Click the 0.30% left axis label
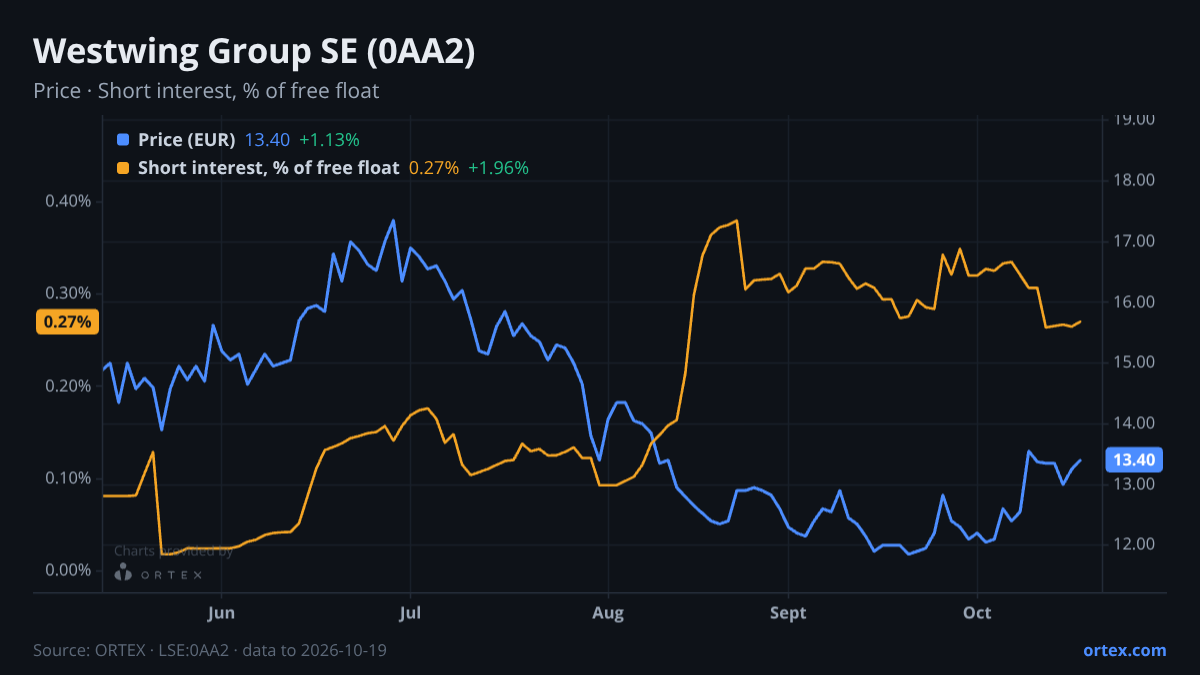Screen dimensions: 1200x675 [68, 293]
